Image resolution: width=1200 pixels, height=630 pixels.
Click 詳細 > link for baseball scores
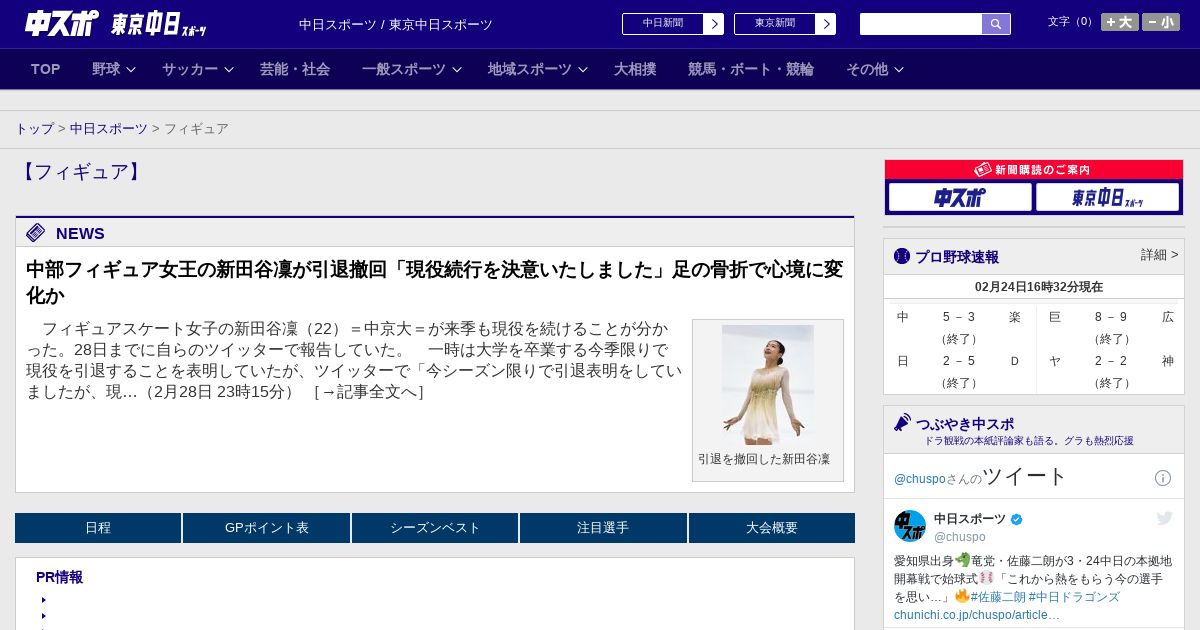point(1159,255)
